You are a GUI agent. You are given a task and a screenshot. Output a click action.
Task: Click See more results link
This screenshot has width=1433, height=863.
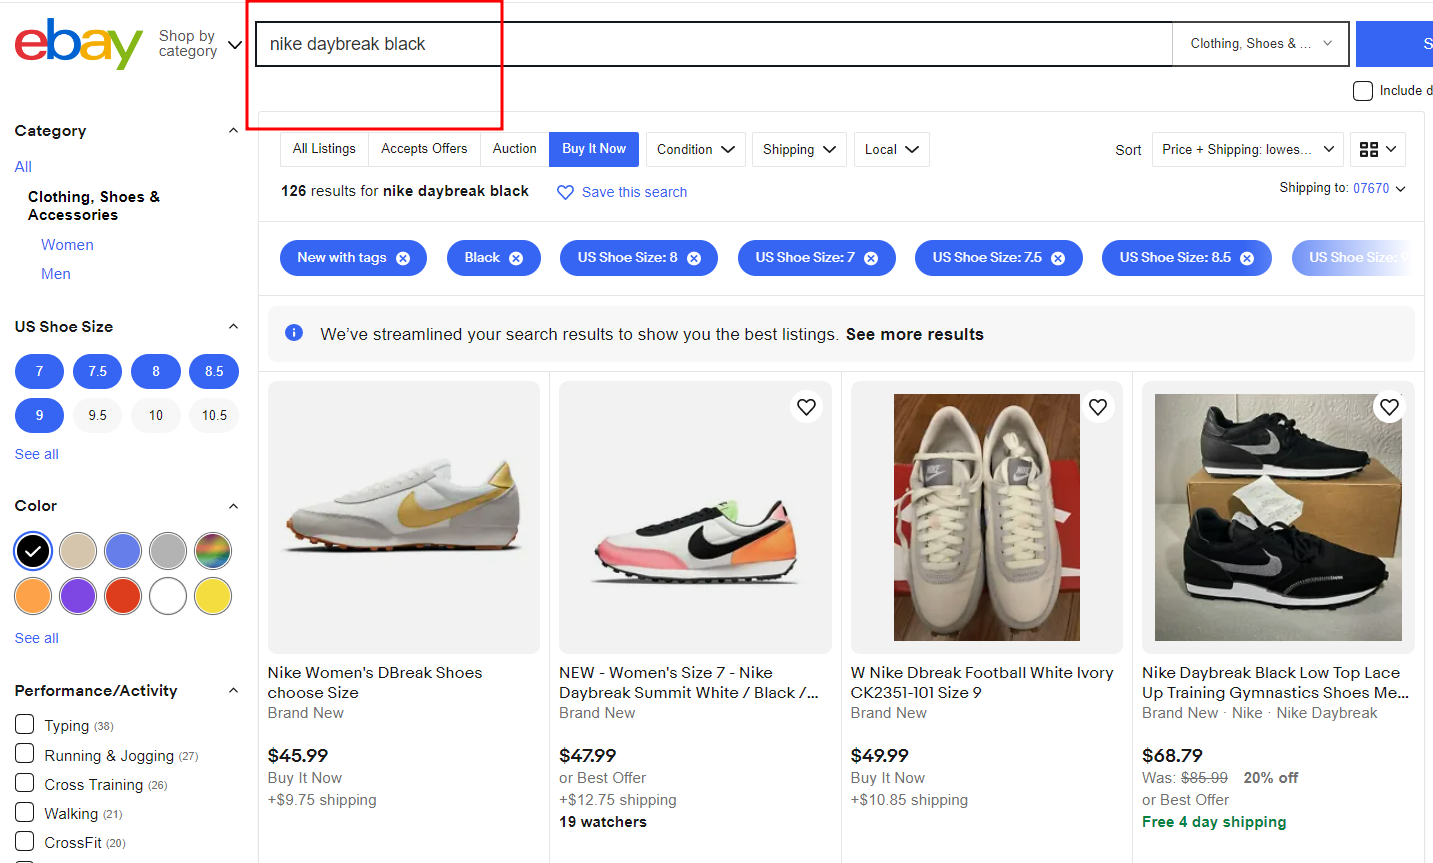click(x=915, y=334)
